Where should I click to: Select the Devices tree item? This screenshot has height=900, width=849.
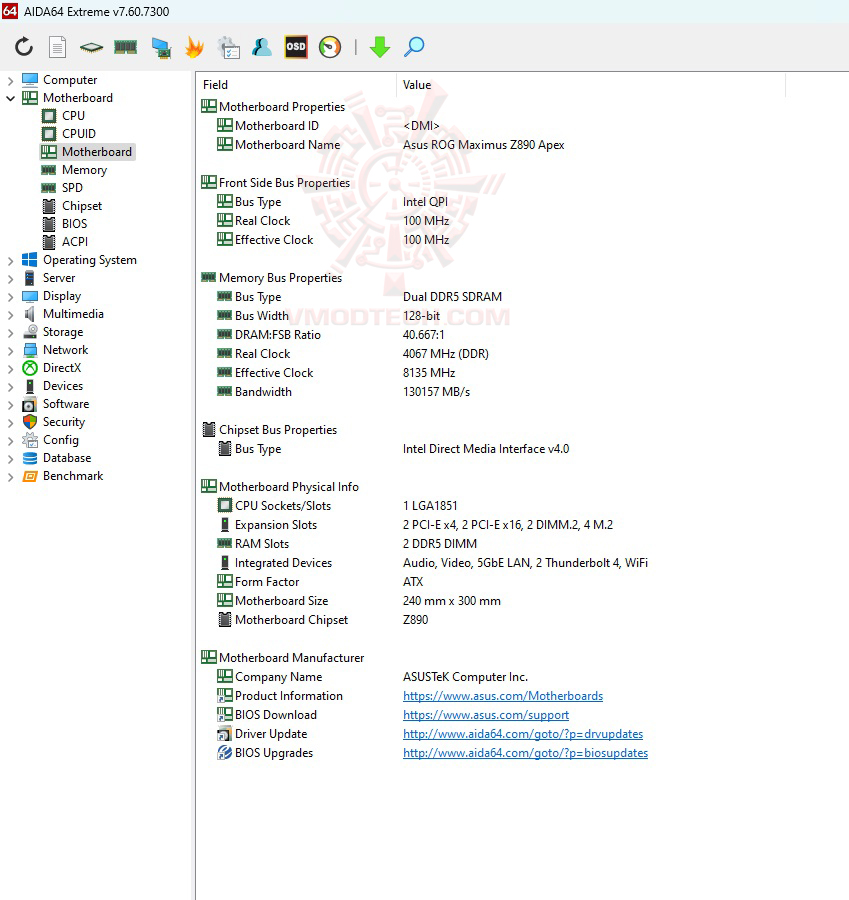click(63, 386)
